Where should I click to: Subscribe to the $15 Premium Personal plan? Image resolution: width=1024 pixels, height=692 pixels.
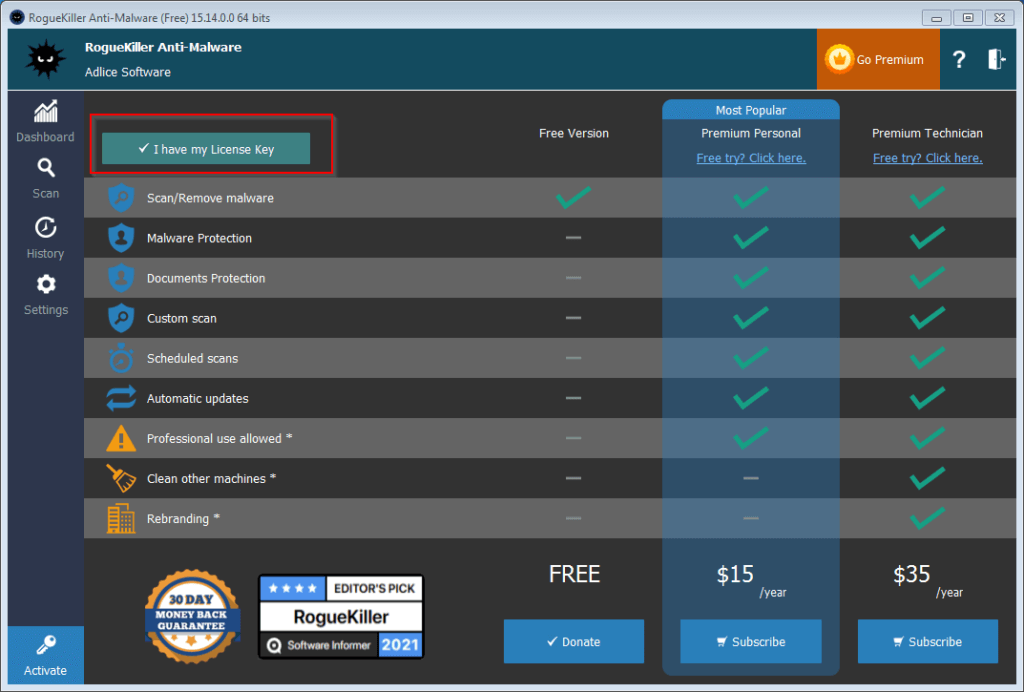tap(750, 641)
